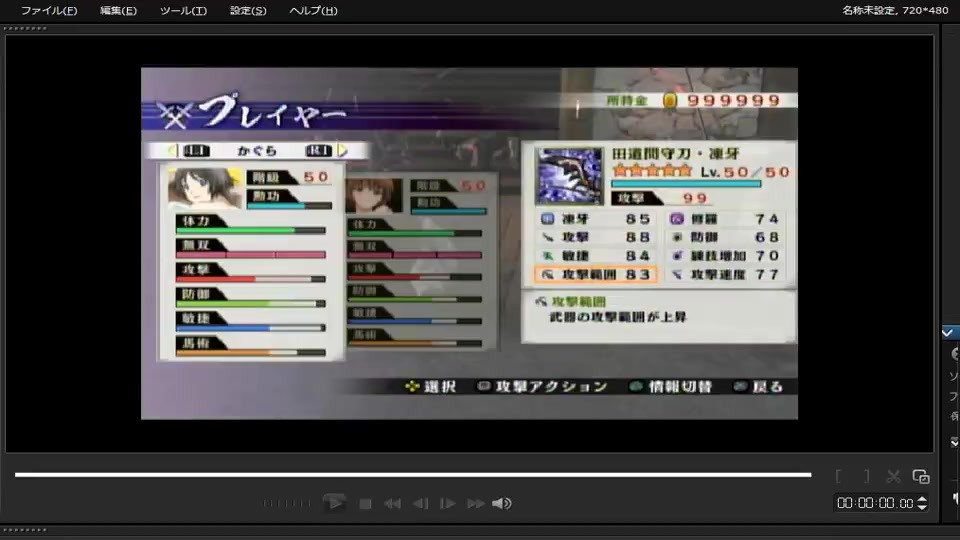The width and height of the screenshot is (960, 540).
Task: Click the down chevron in right panel
Action: 954,442
